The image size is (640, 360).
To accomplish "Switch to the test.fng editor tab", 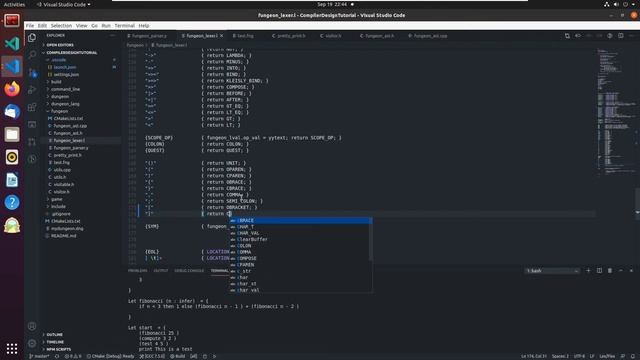I will click(245, 36).
